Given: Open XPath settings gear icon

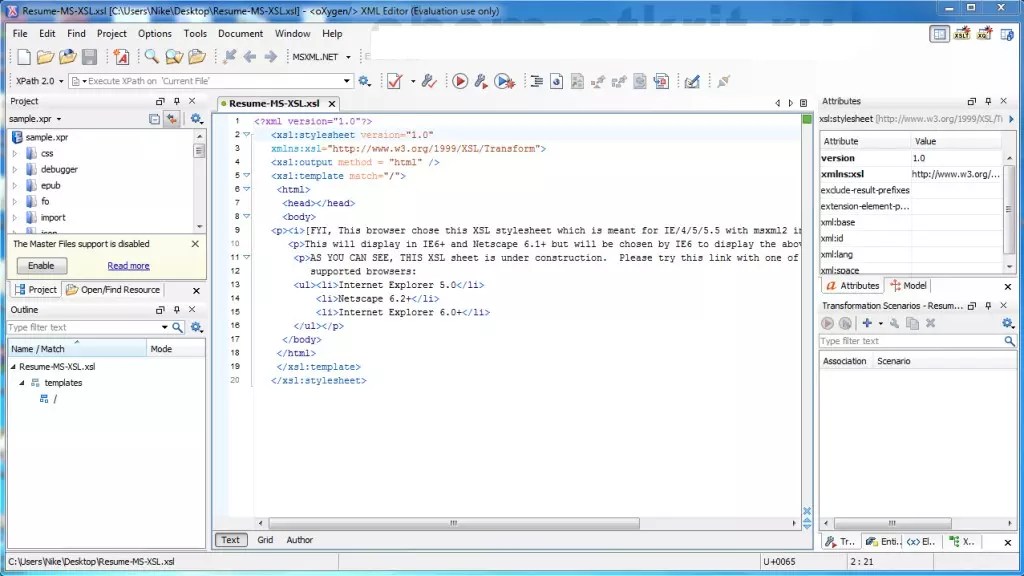Looking at the screenshot, I should click(x=364, y=81).
